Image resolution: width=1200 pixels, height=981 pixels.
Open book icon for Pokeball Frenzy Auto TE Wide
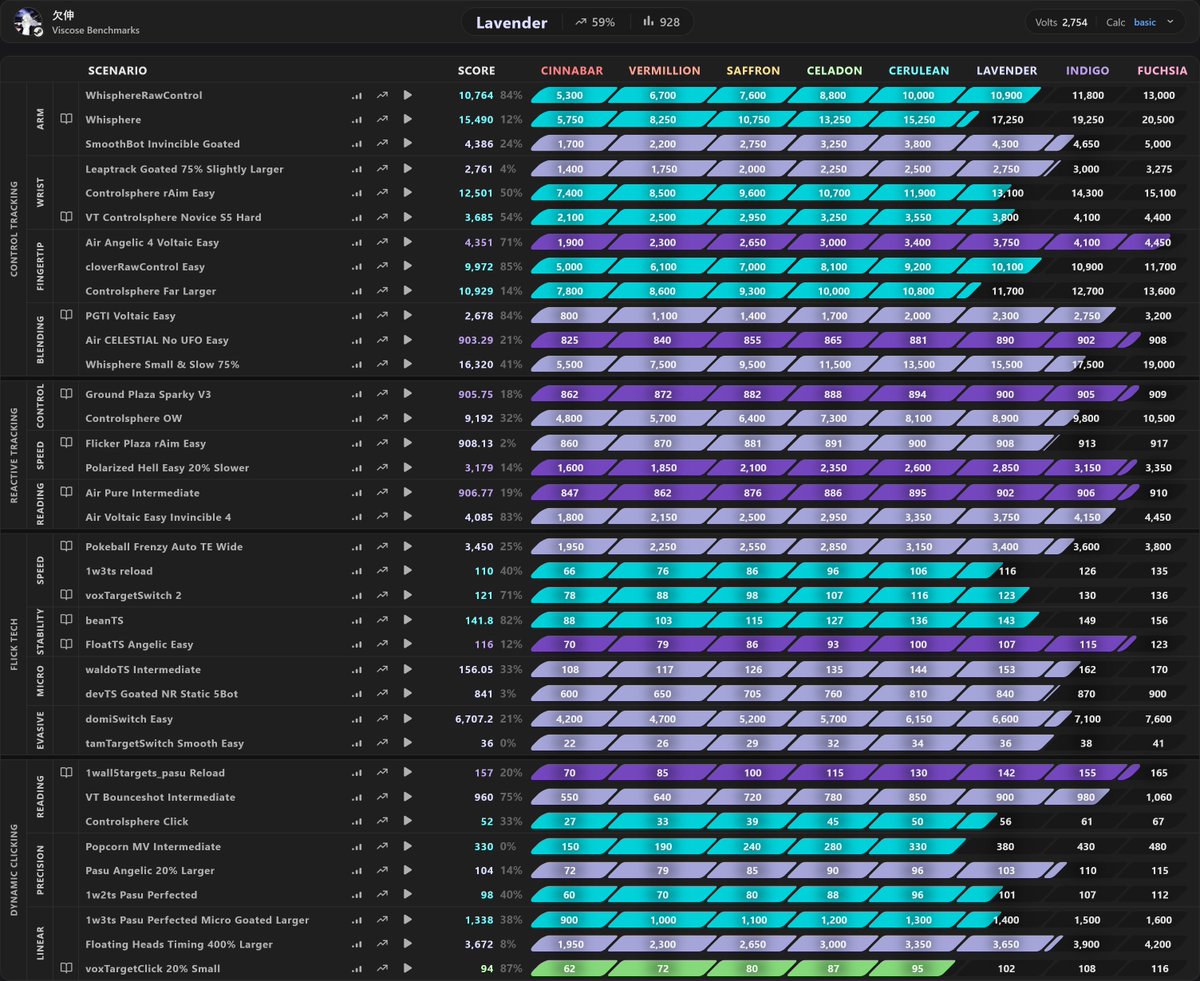tap(66, 547)
